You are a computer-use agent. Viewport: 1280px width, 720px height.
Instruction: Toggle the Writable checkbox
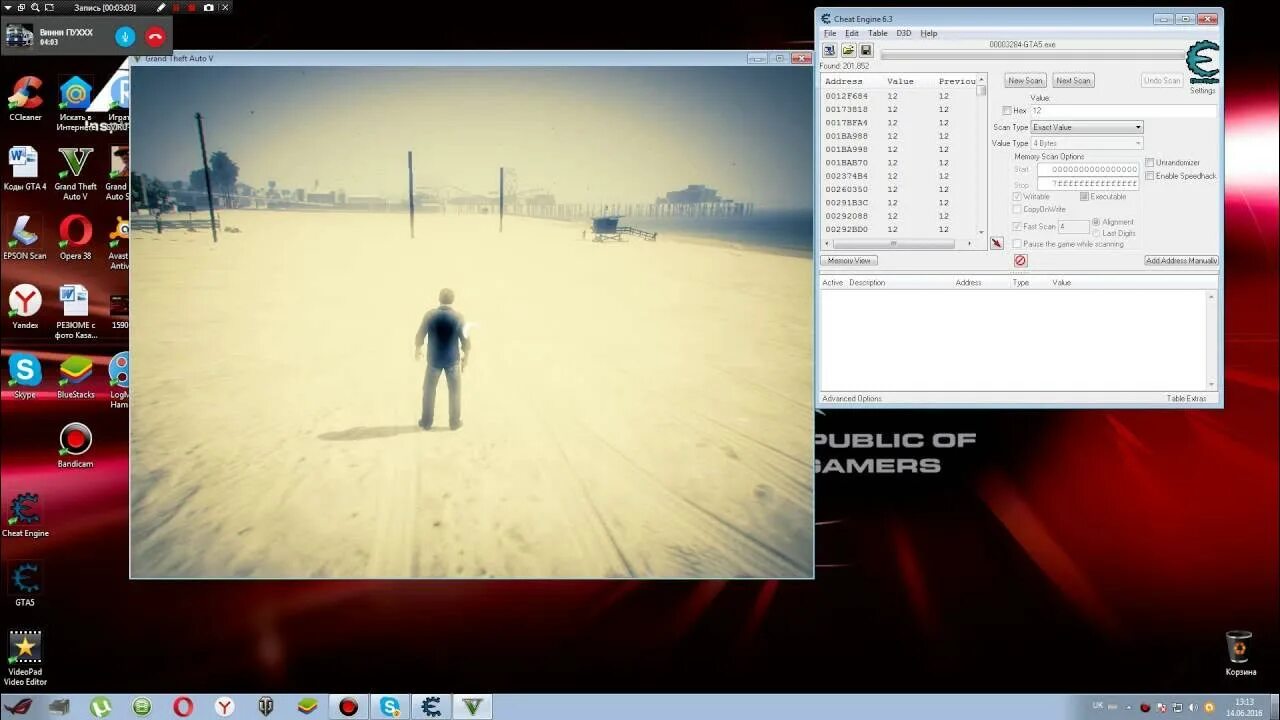click(x=1018, y=197)
